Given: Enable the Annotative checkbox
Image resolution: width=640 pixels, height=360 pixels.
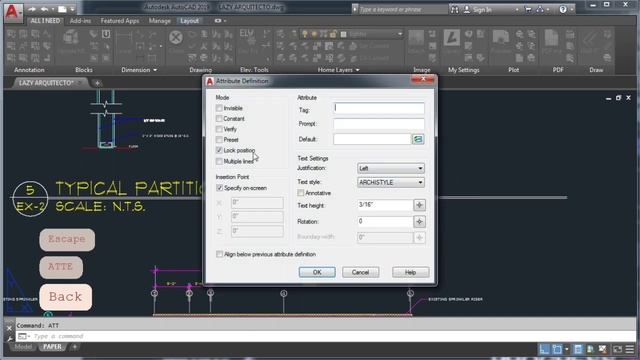Looking at the screenshot, I should pyautogui.click(x=301, y=193).
